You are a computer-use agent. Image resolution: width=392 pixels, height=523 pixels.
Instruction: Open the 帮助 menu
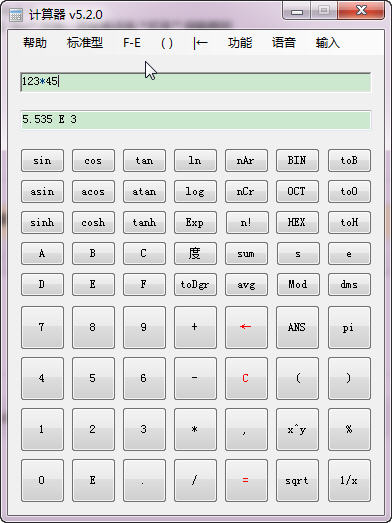coord(35,43)
